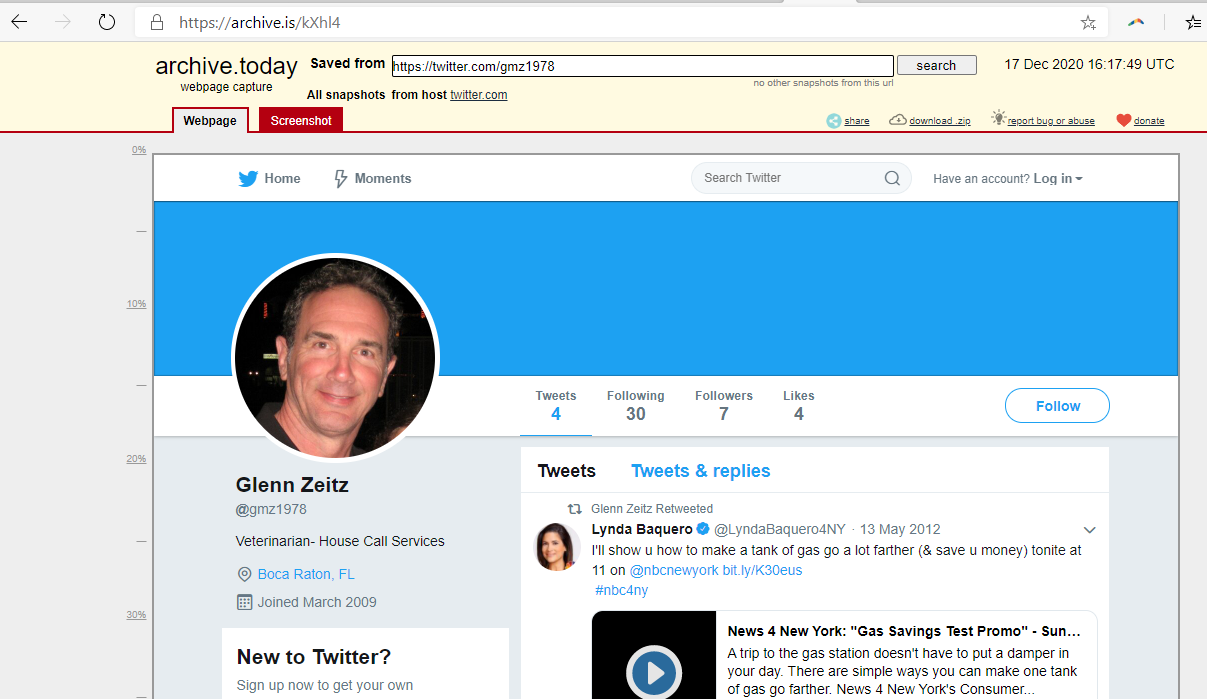Open the twitter.com host snapshots link
The width and height of the screenshot is (1207, 699).
tap(478, 95)
